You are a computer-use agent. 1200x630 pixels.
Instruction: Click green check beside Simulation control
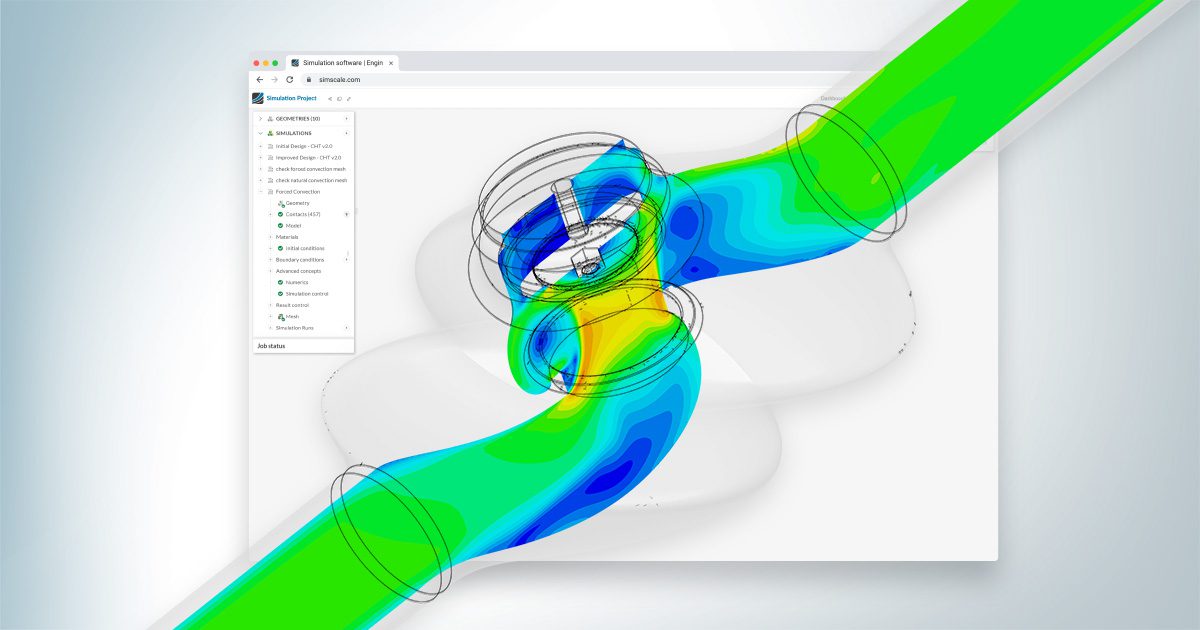[281, 294]
